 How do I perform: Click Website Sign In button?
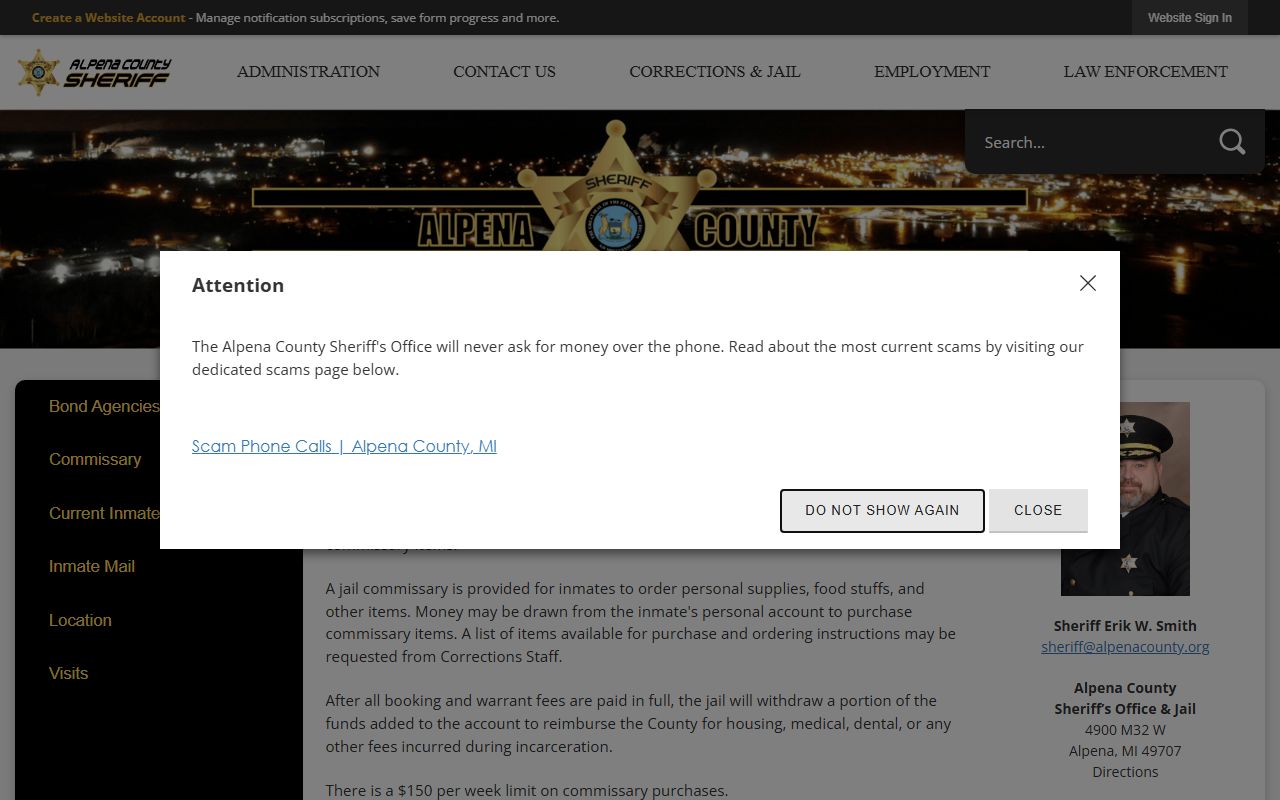click(x=1189, y=18)
